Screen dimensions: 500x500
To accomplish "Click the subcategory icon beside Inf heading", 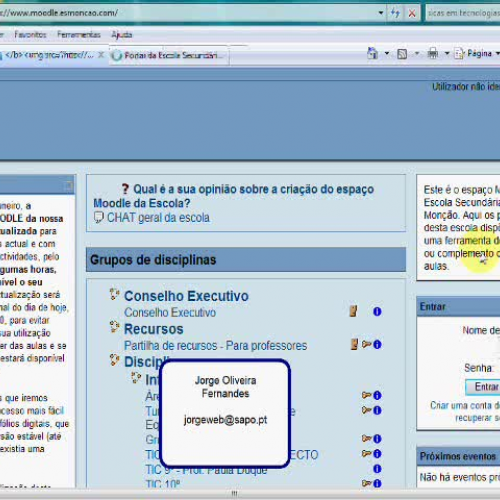I will point(136,378).
